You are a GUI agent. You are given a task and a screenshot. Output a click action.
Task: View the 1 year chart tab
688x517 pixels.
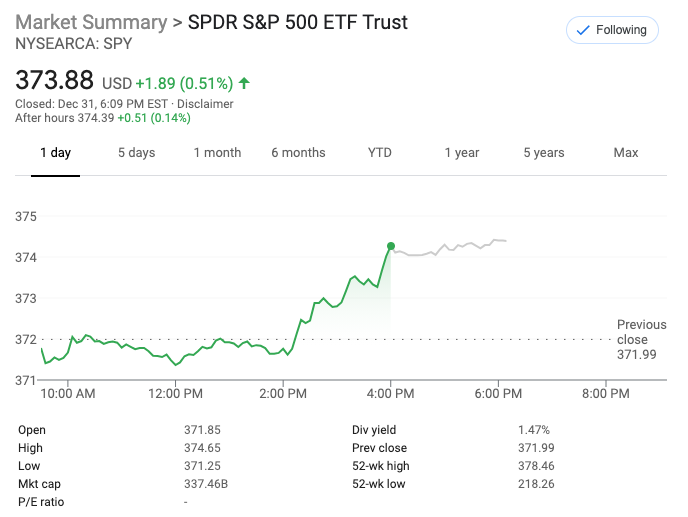tap(462, 153)
